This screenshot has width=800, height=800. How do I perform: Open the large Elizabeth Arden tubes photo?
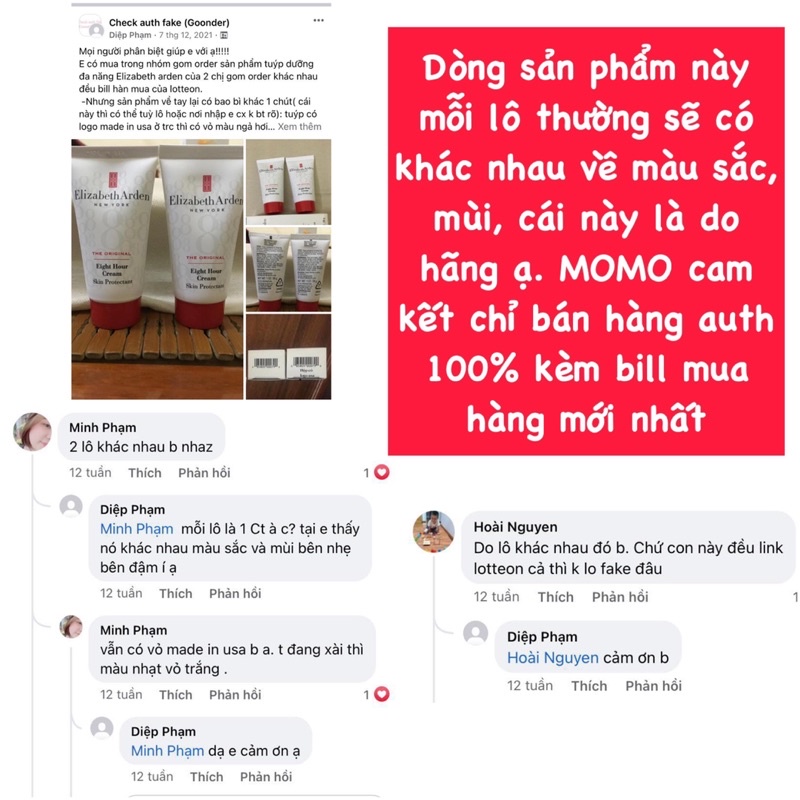[x=157, y=269]
